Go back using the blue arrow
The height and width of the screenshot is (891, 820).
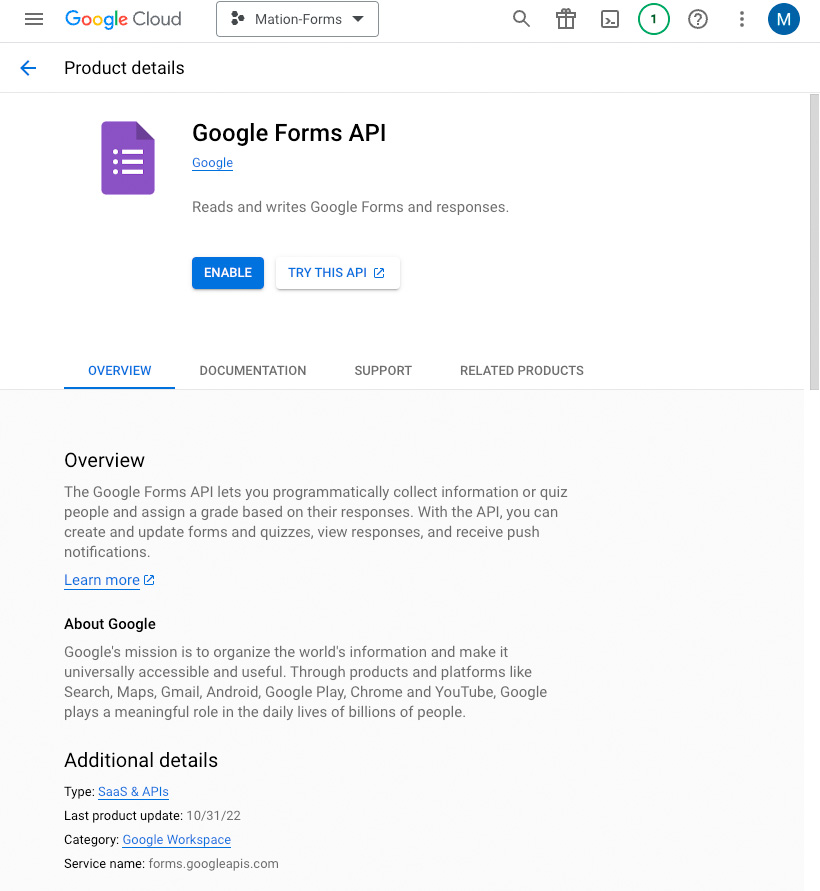(x=28, y=68)
